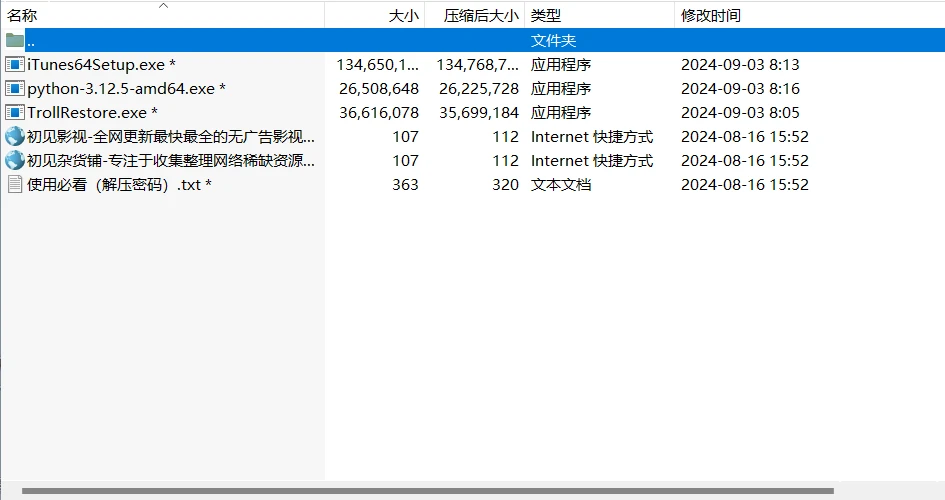Click size value 363
Viewport: 945px width, 500px height.
[x=405, y=185]
